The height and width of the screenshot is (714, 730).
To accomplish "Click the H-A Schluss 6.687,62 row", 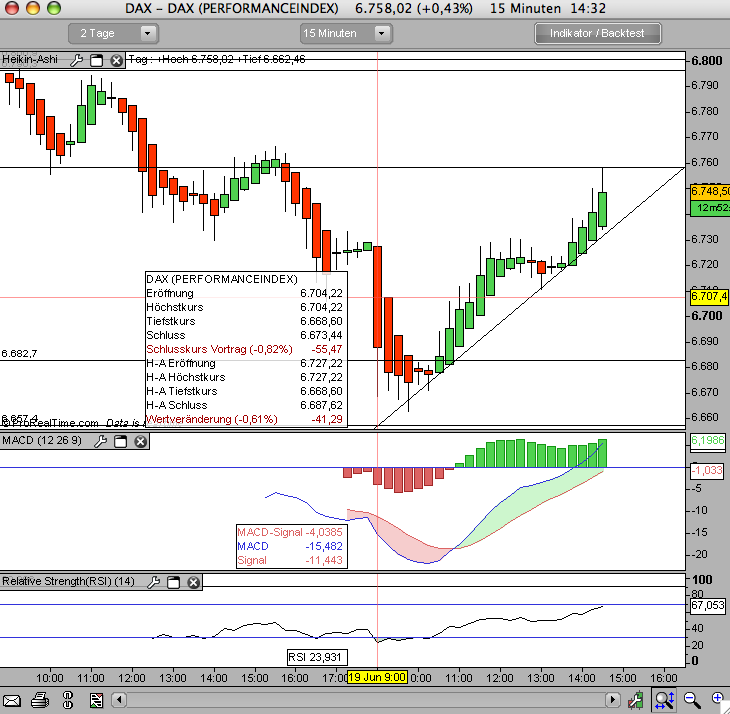I will pos(244,405).
